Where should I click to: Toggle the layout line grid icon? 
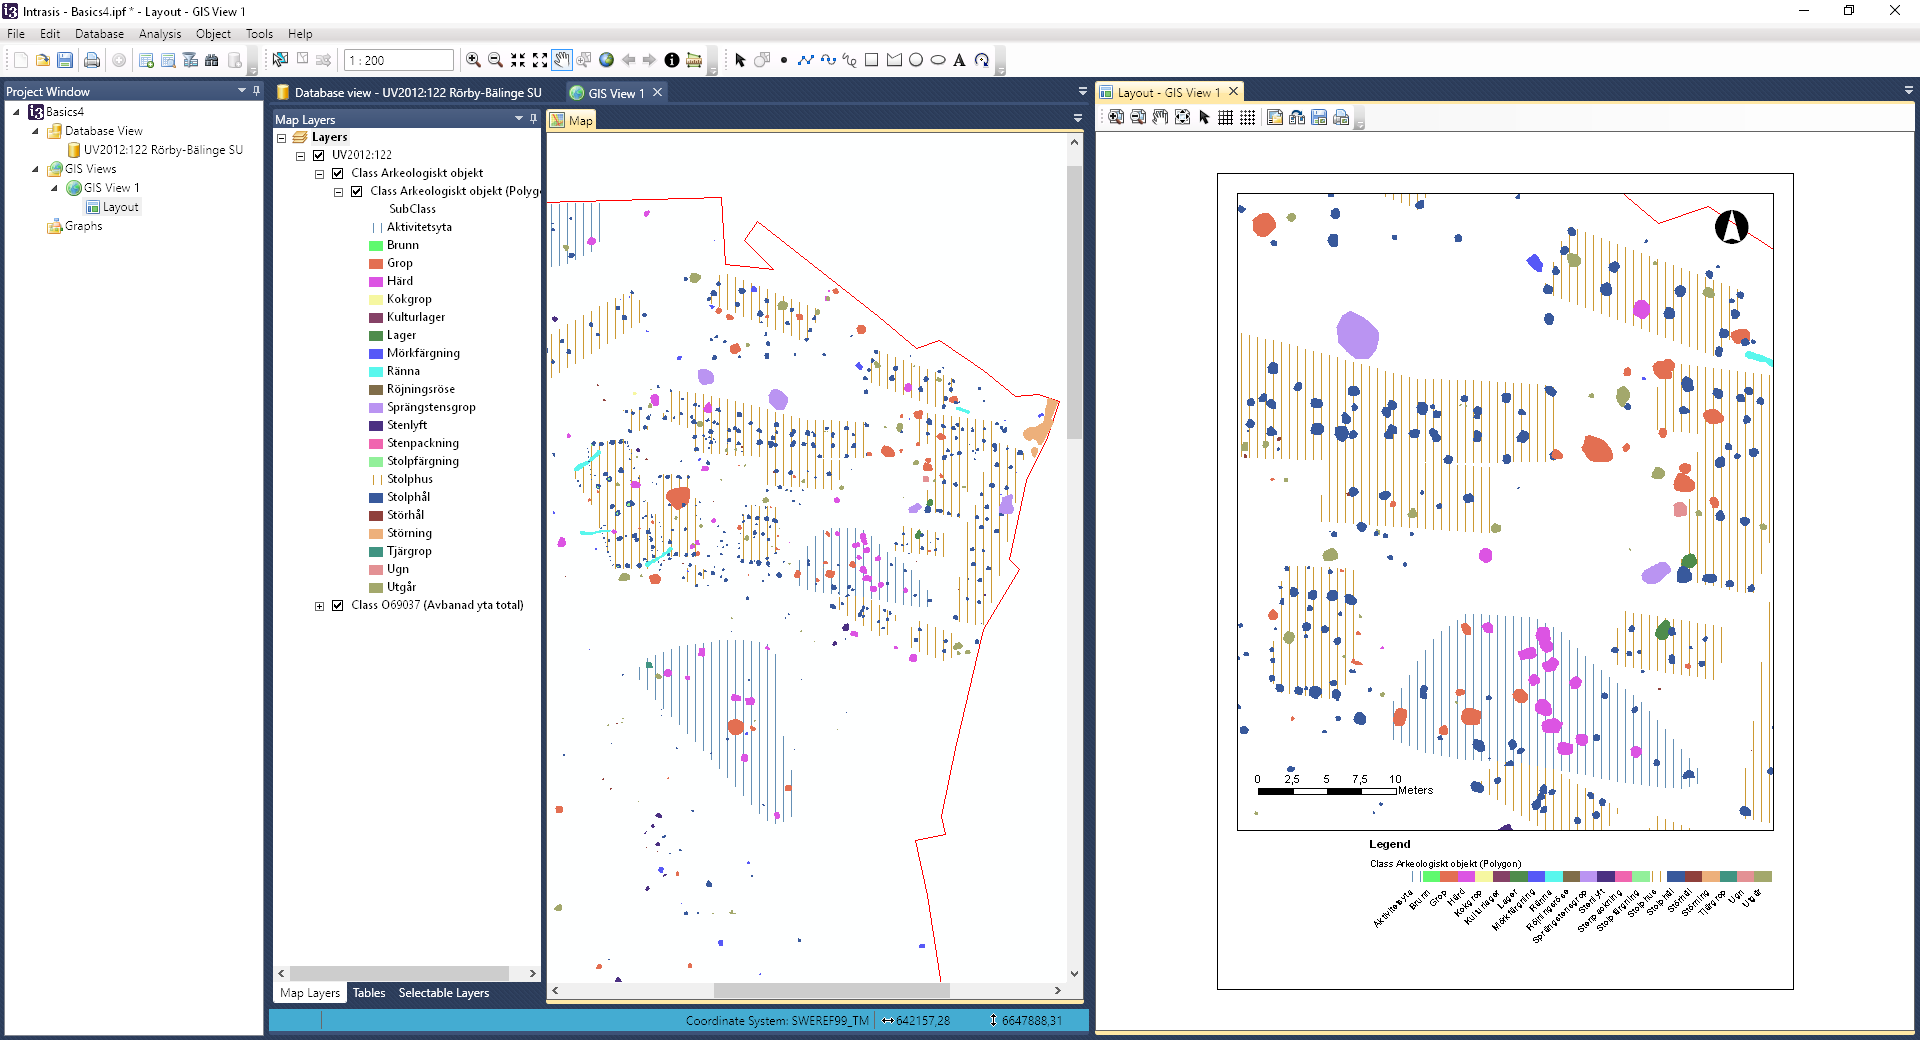click(1225, 117)
